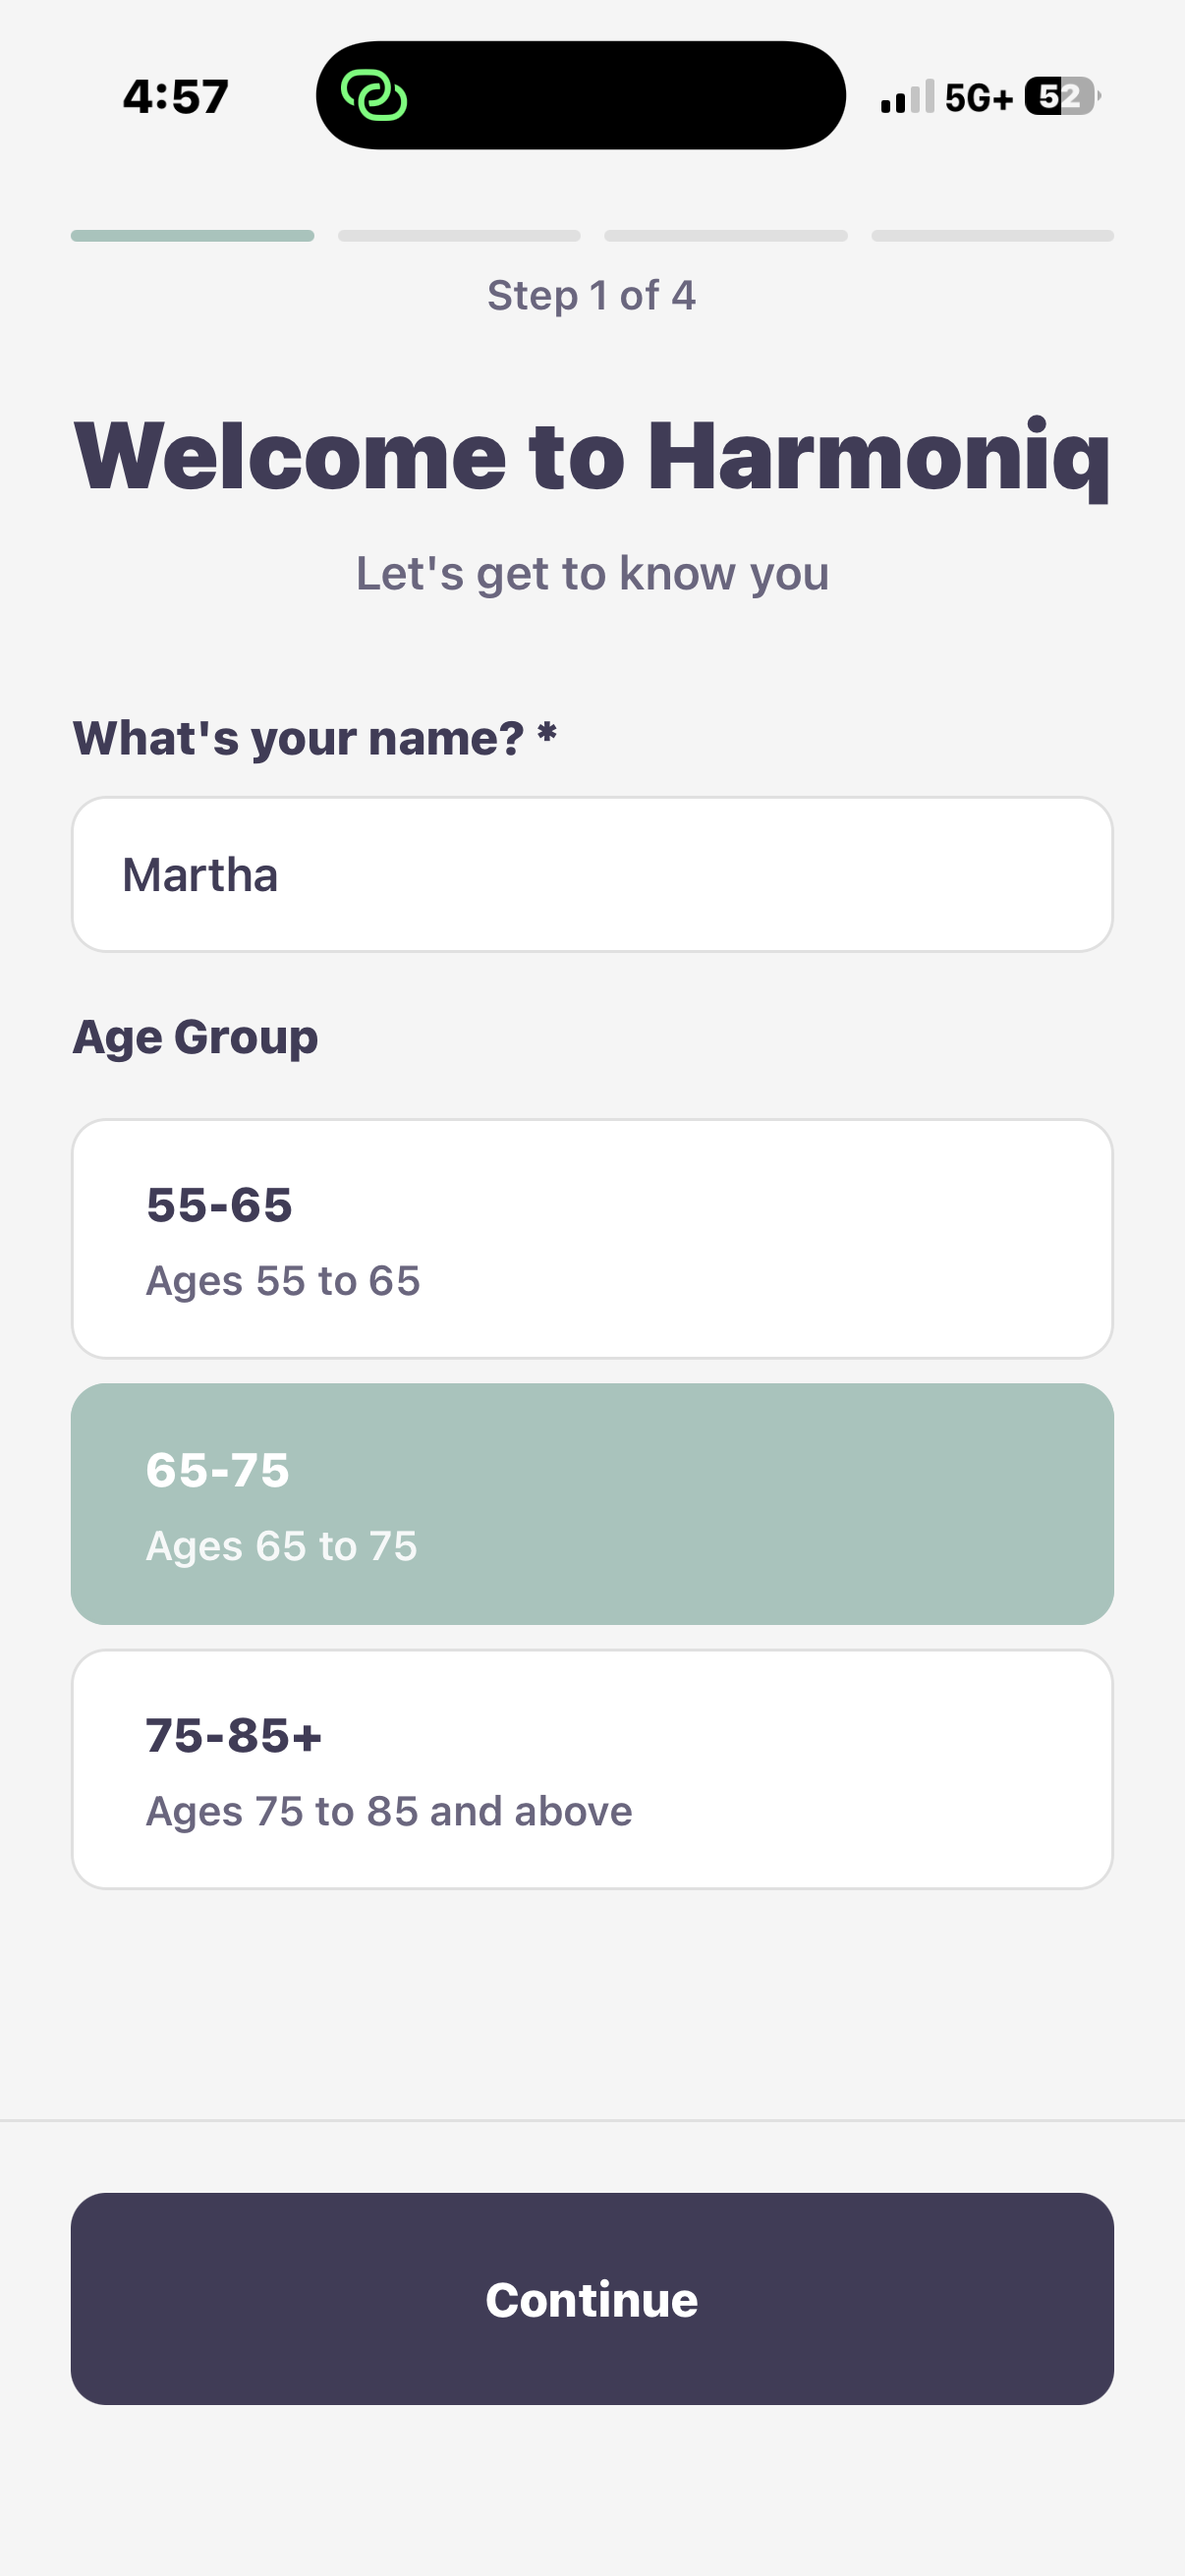Tap the "Welcome to Harmoniq" heading
The image size is (1185, 2576).
592,456
